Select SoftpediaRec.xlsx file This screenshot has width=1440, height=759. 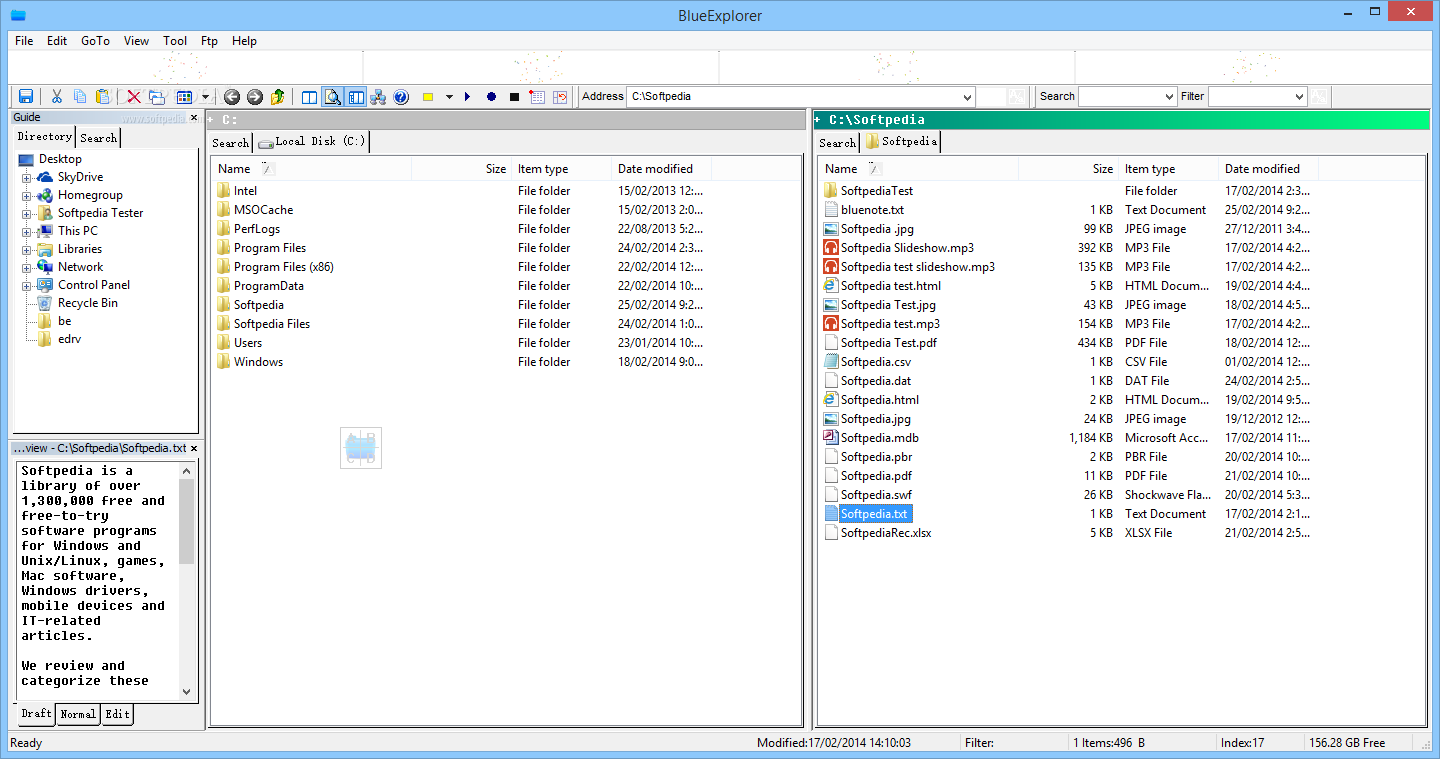[886, 533]
